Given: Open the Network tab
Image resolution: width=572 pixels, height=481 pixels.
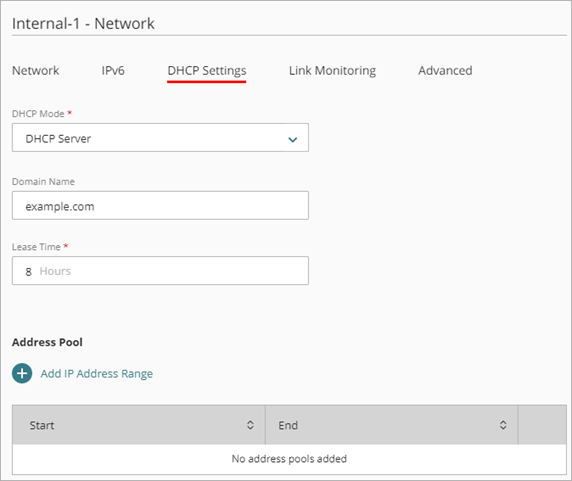Looking at the screenshot, I should pyautogui.click(x=35, y=70).
